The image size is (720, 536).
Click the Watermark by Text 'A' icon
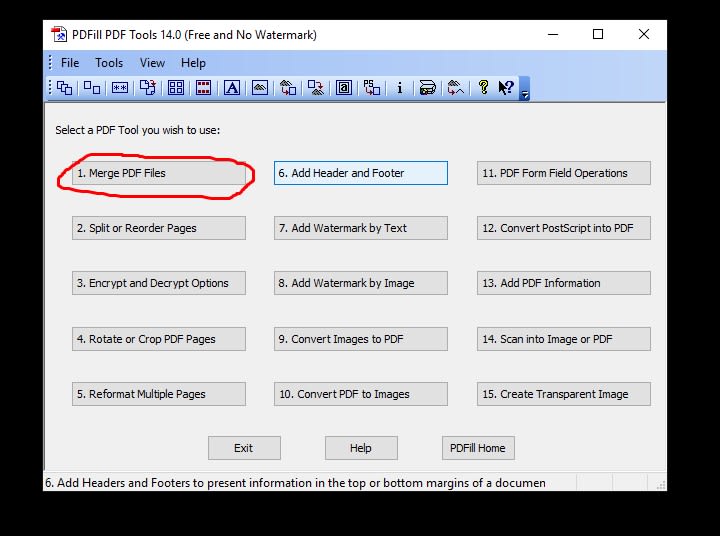click(x=232, y=88)
